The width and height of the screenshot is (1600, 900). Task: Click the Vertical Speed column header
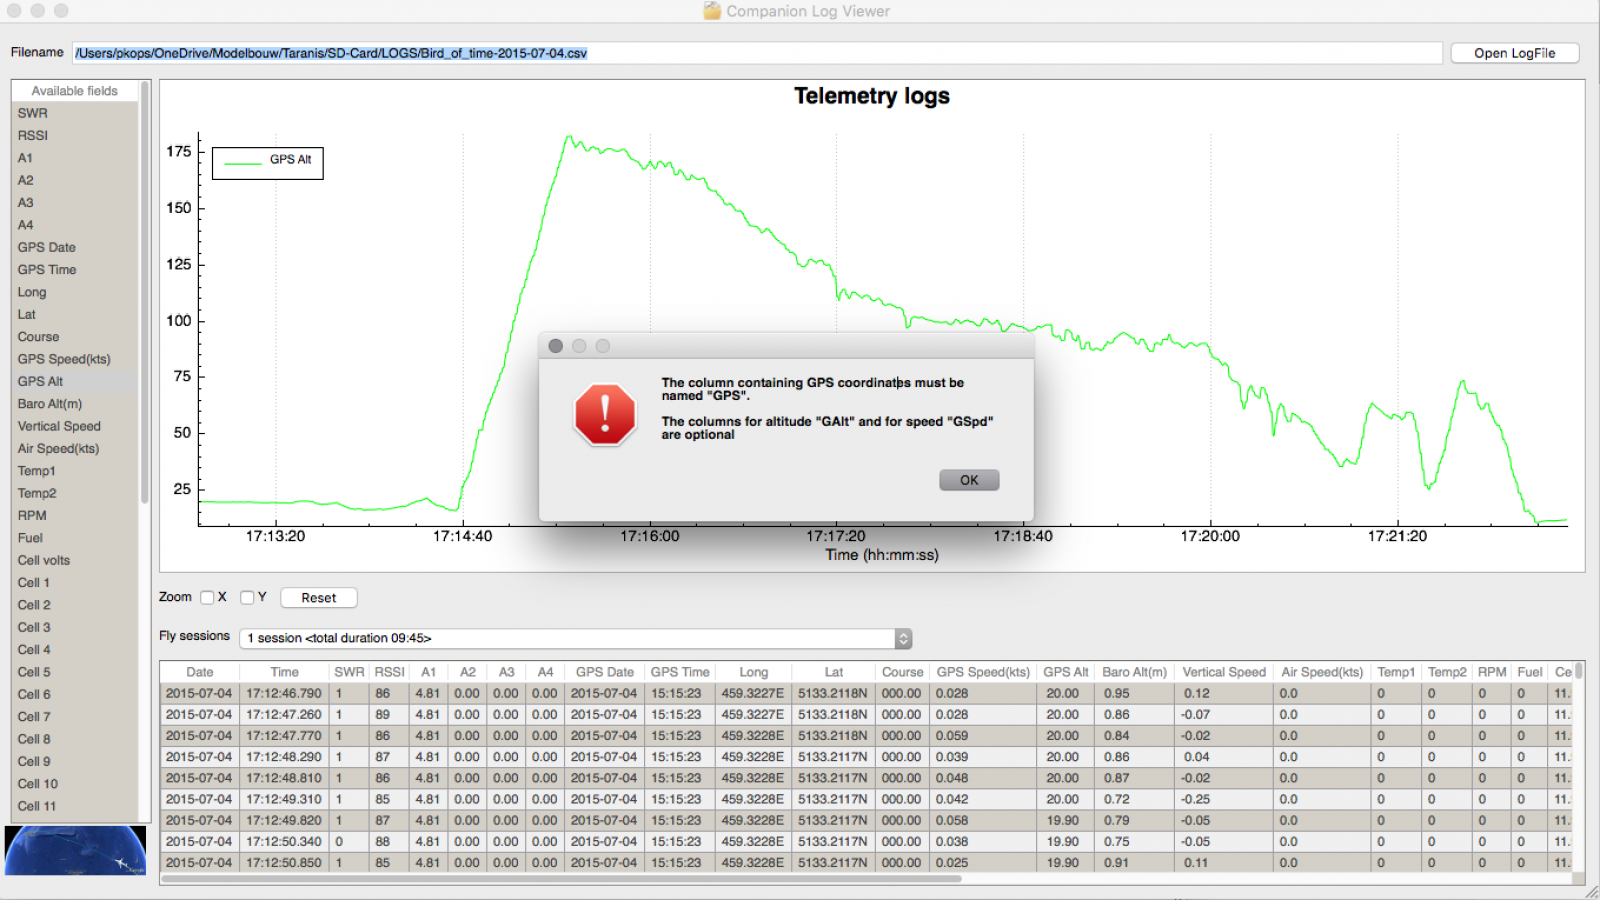[x=1224, y=672]
